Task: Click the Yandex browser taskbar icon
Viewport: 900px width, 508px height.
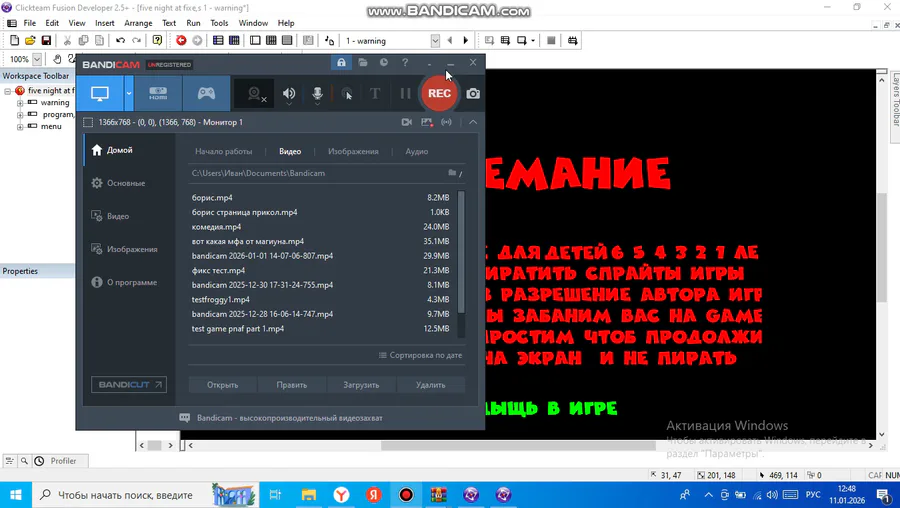Action: [342, 495]
